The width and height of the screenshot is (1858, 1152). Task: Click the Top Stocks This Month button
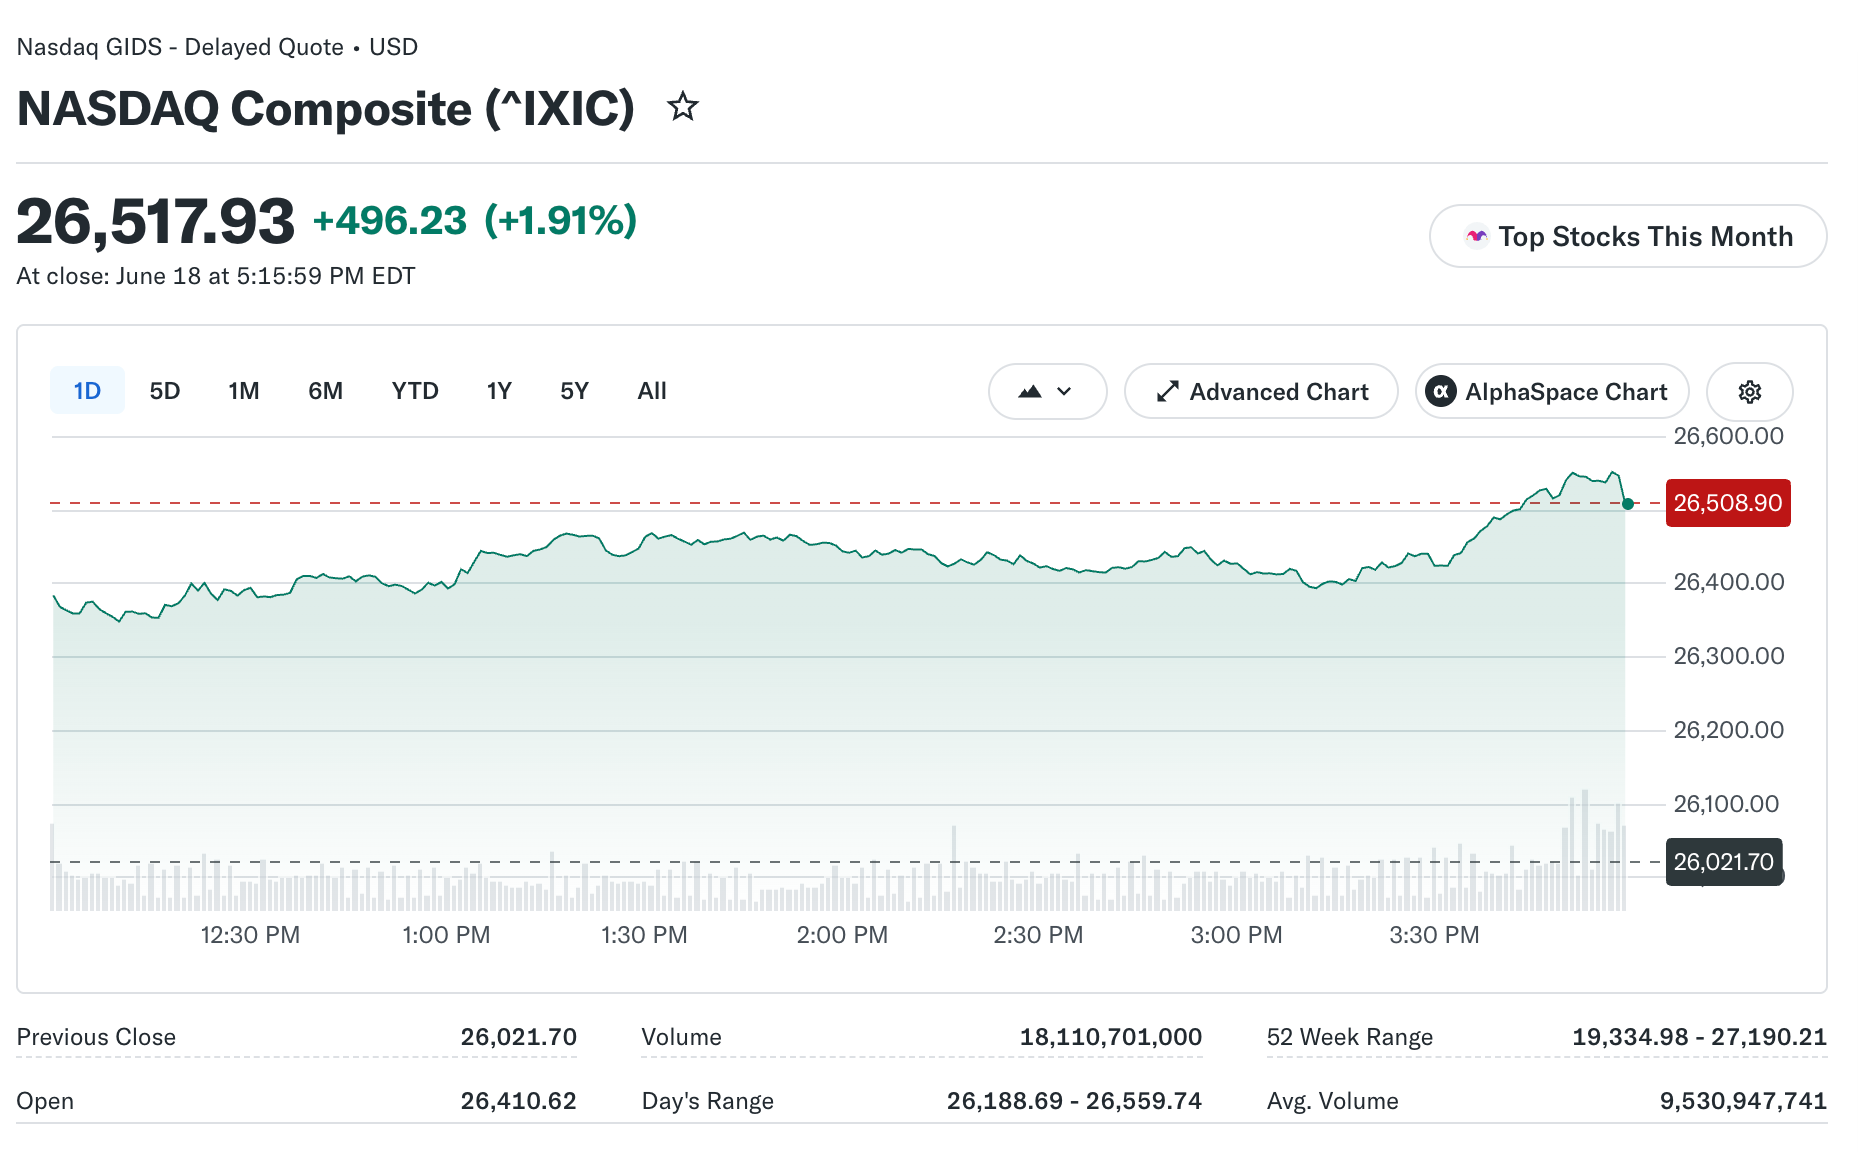pos(1628,236)
